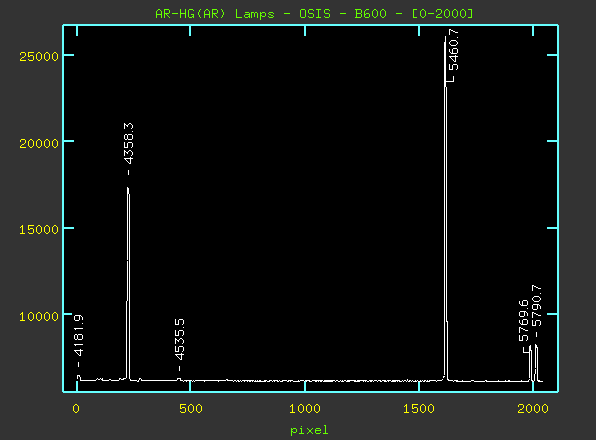Click the top of the tallest peak

[445, 37]
